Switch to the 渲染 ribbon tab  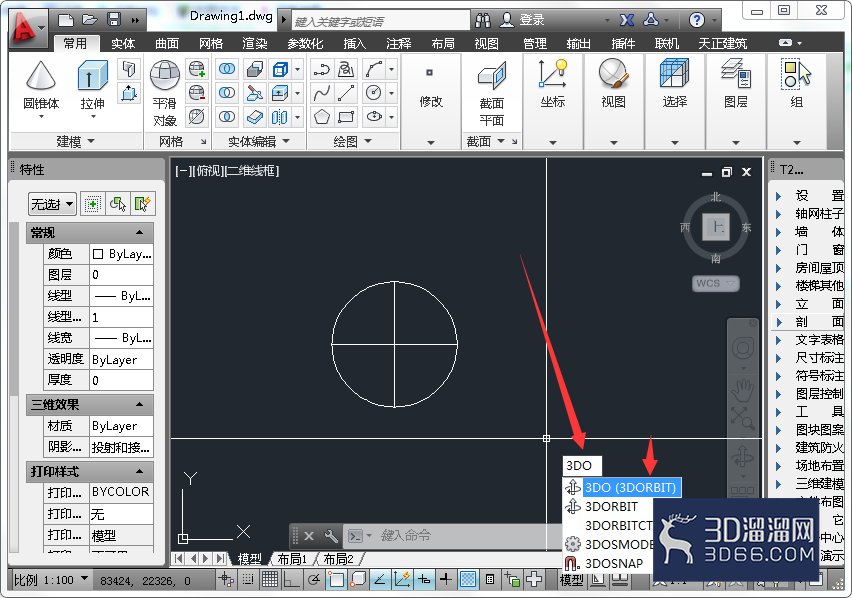pyautogui.click(x=254, y=43)
